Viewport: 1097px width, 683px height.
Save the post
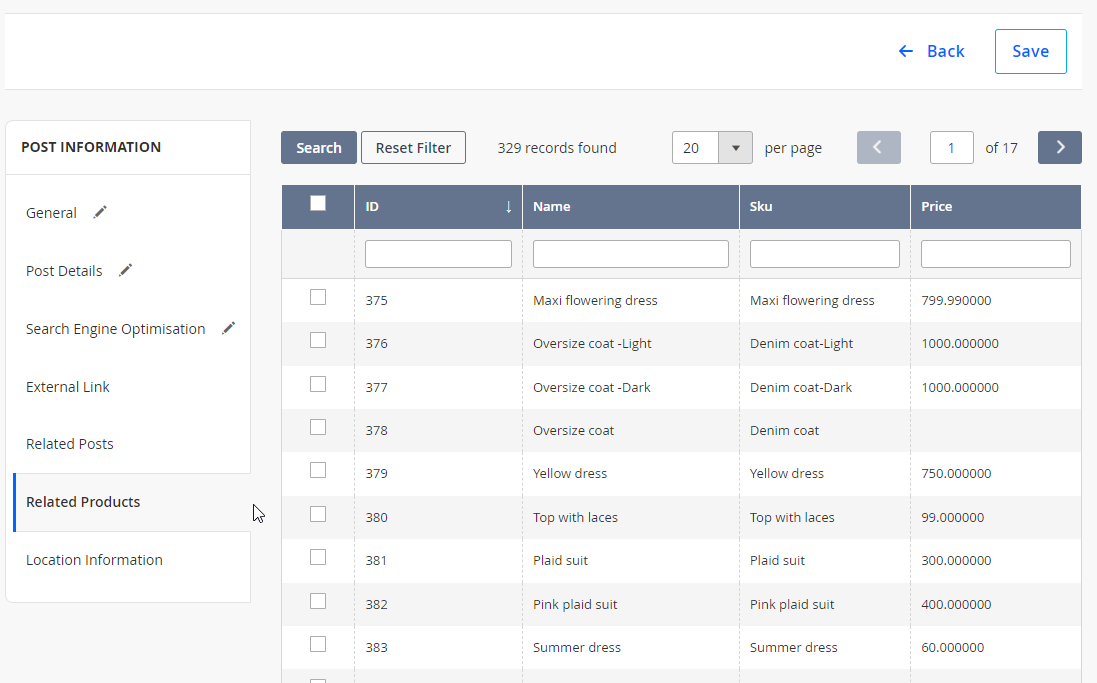point(1031,51)
